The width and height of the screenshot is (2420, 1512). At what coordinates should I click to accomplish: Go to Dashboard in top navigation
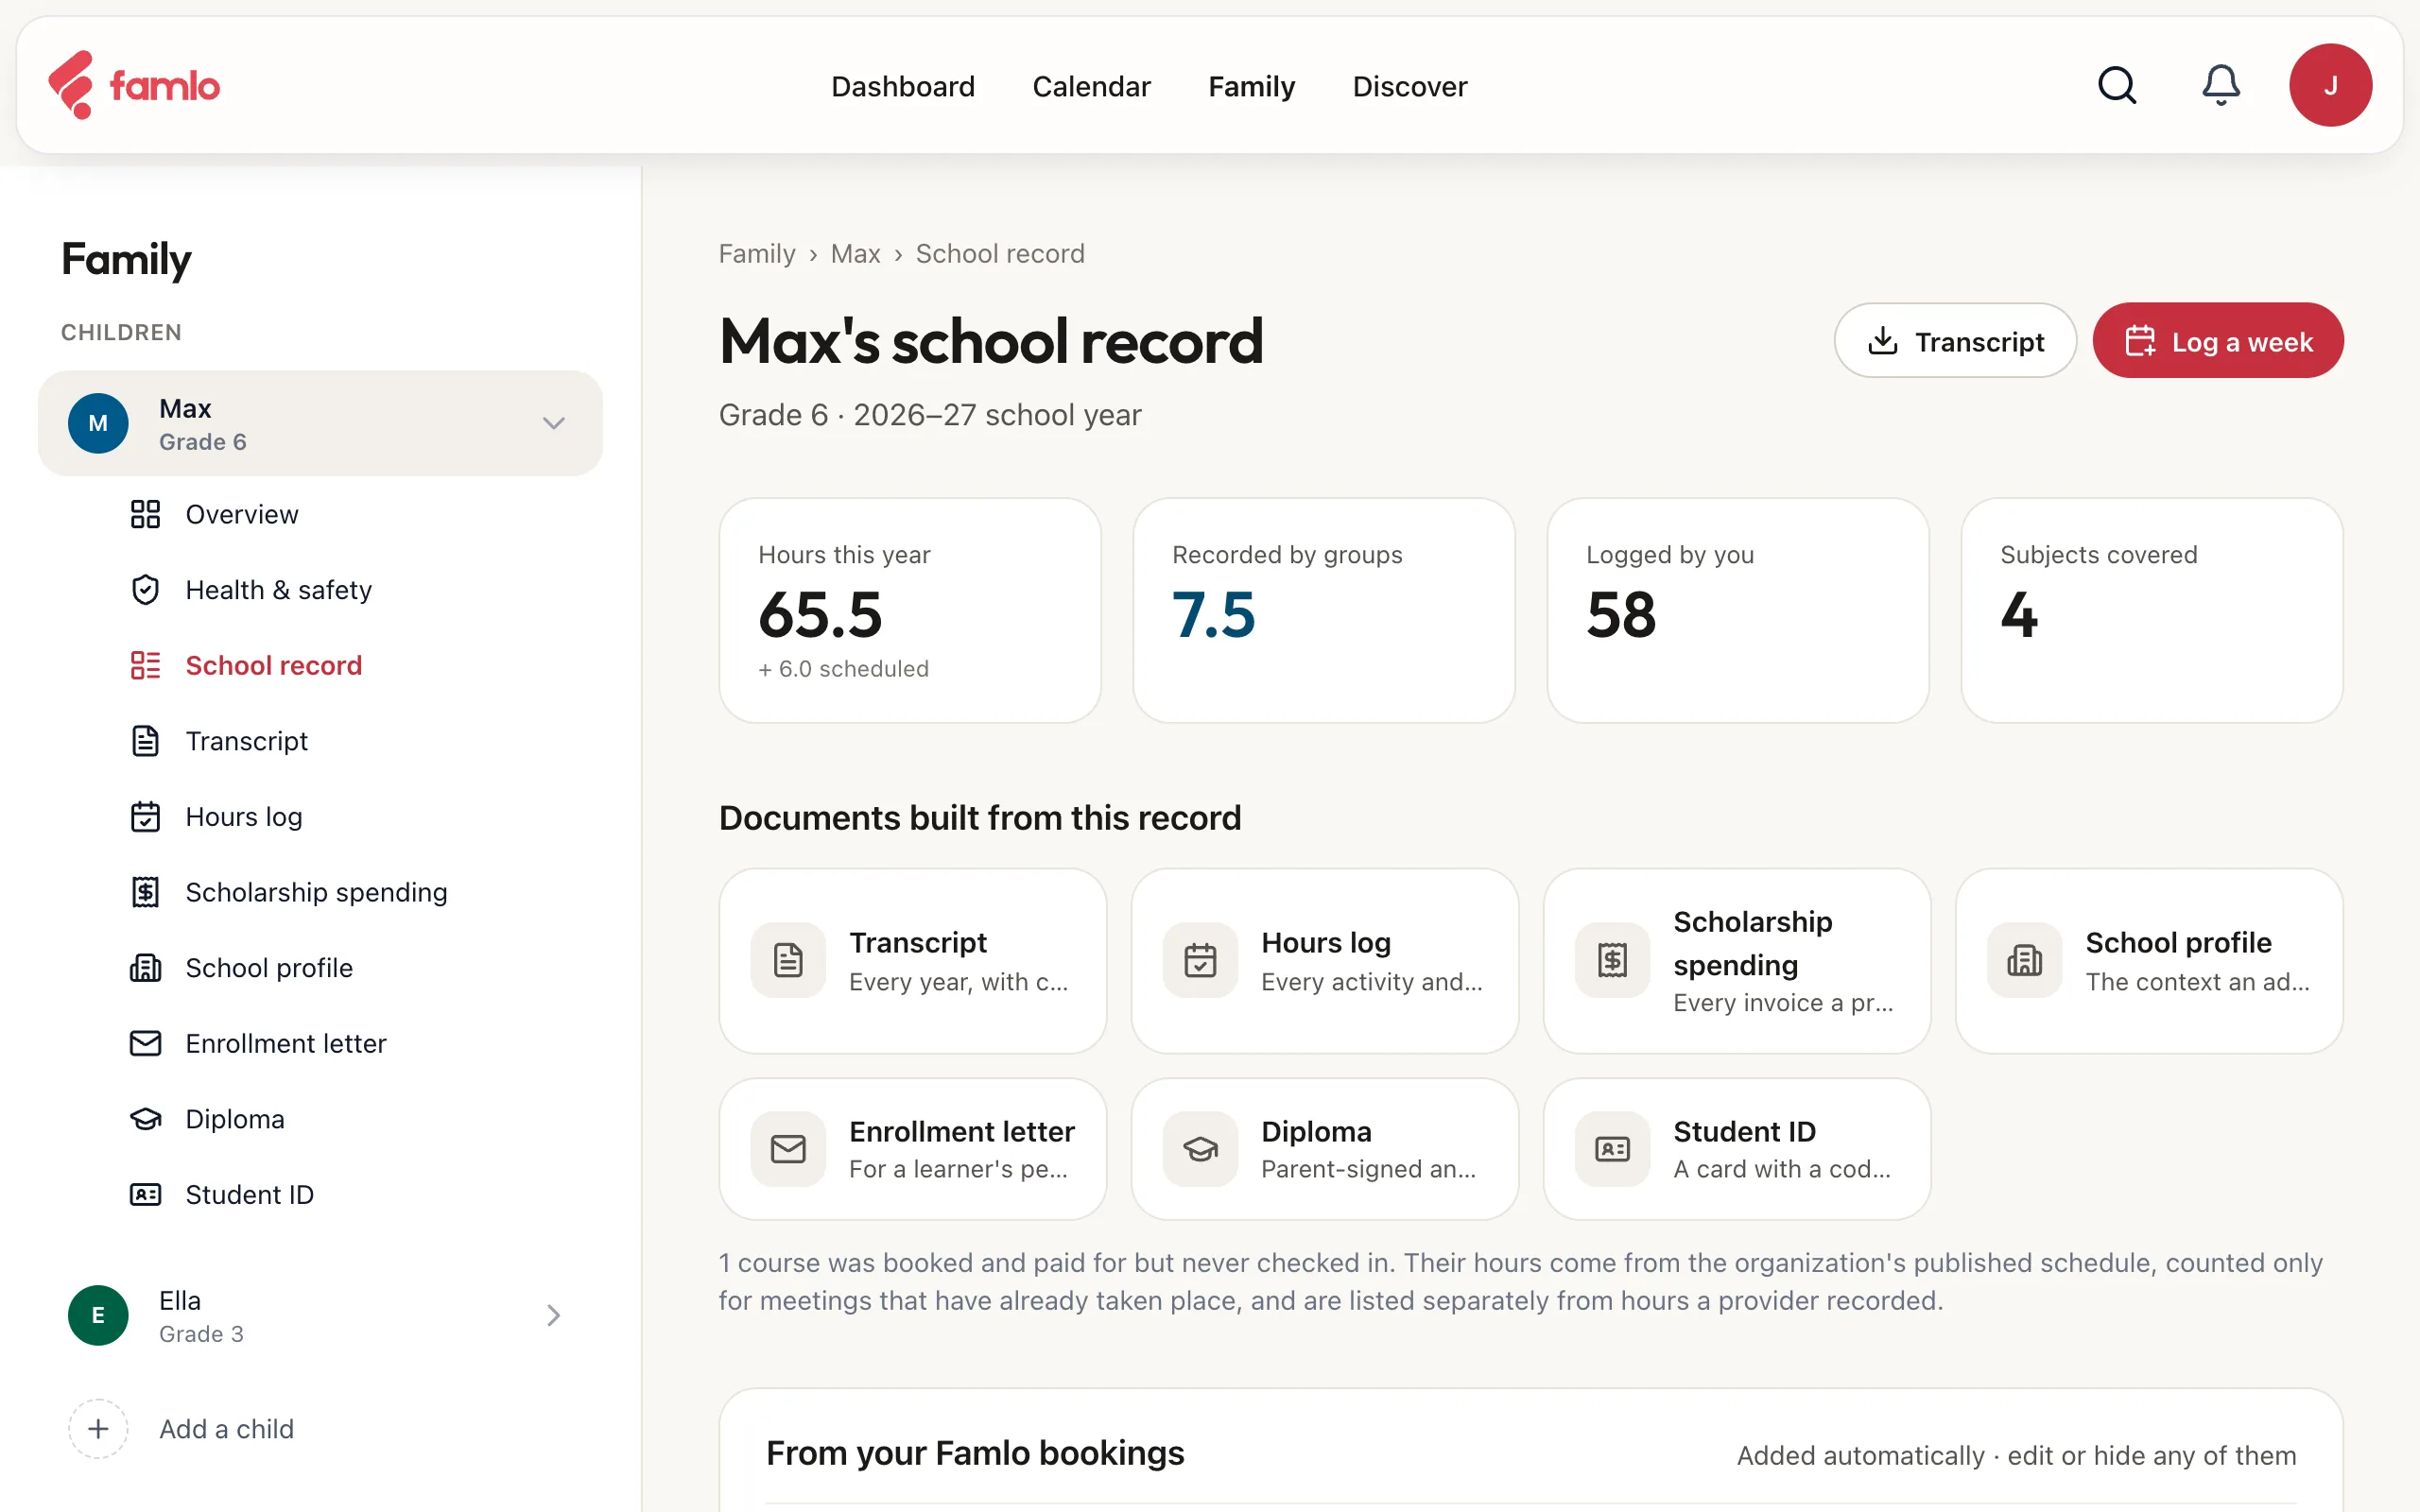(x=902, y=86)
